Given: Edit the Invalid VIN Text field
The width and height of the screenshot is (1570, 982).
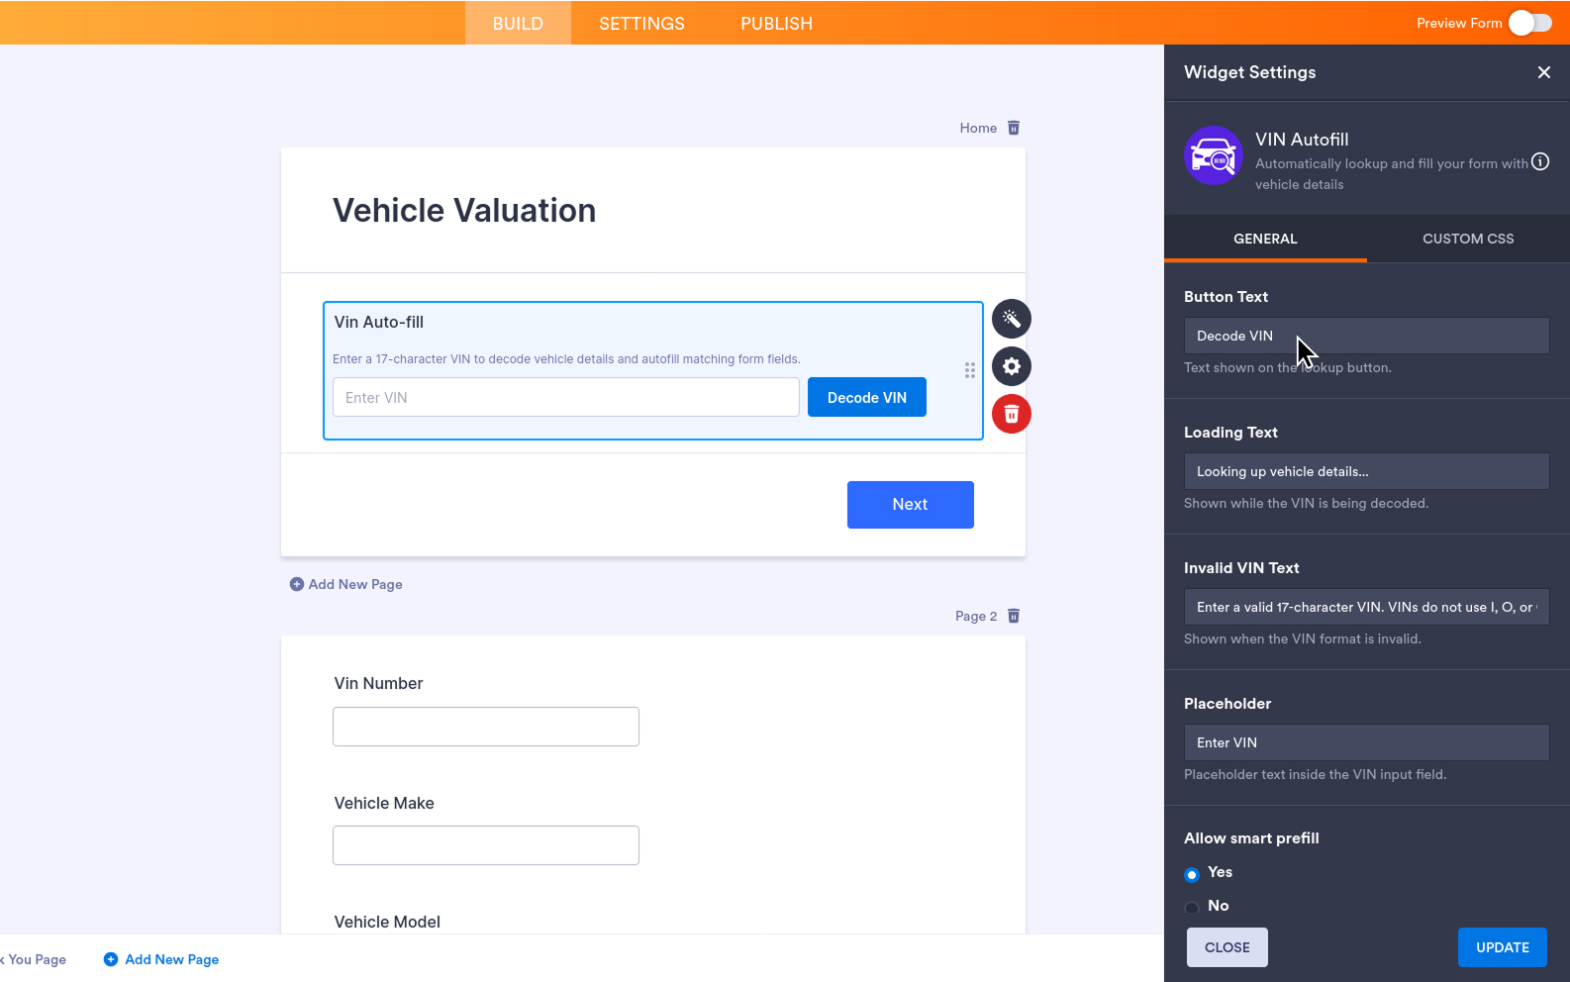Looking at the screenshot, I should (1366, 607).
